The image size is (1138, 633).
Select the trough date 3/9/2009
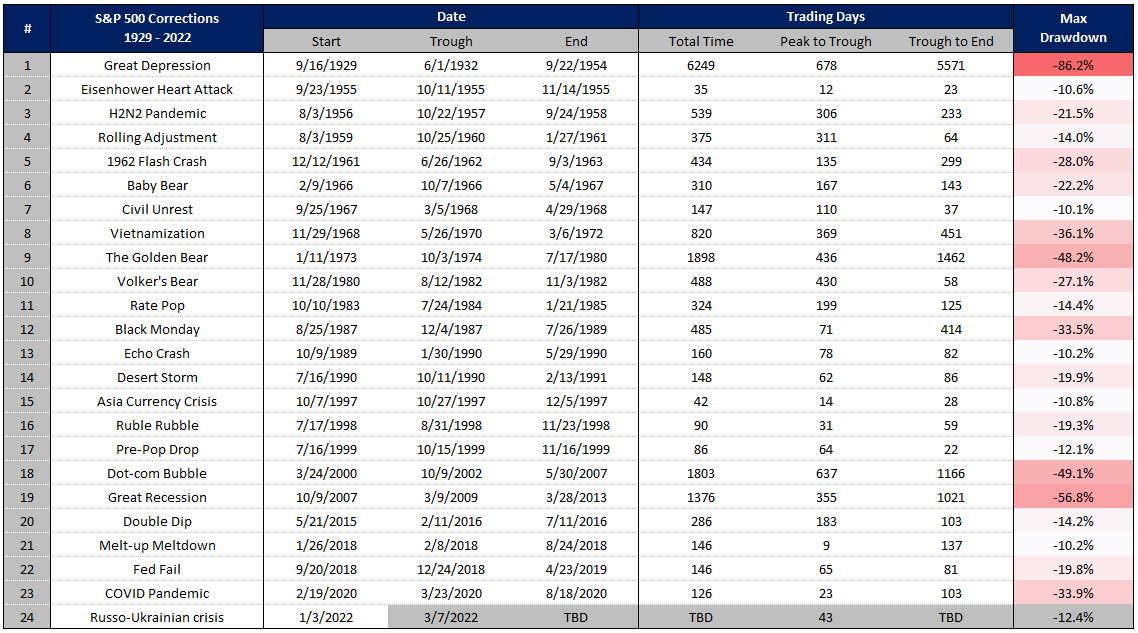[x=451, y=497]
